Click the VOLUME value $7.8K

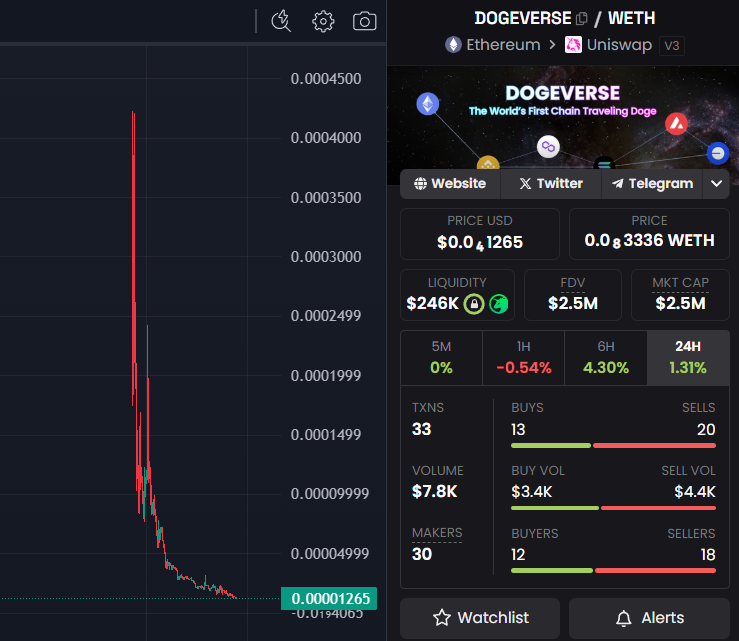(x=435, y=492)
